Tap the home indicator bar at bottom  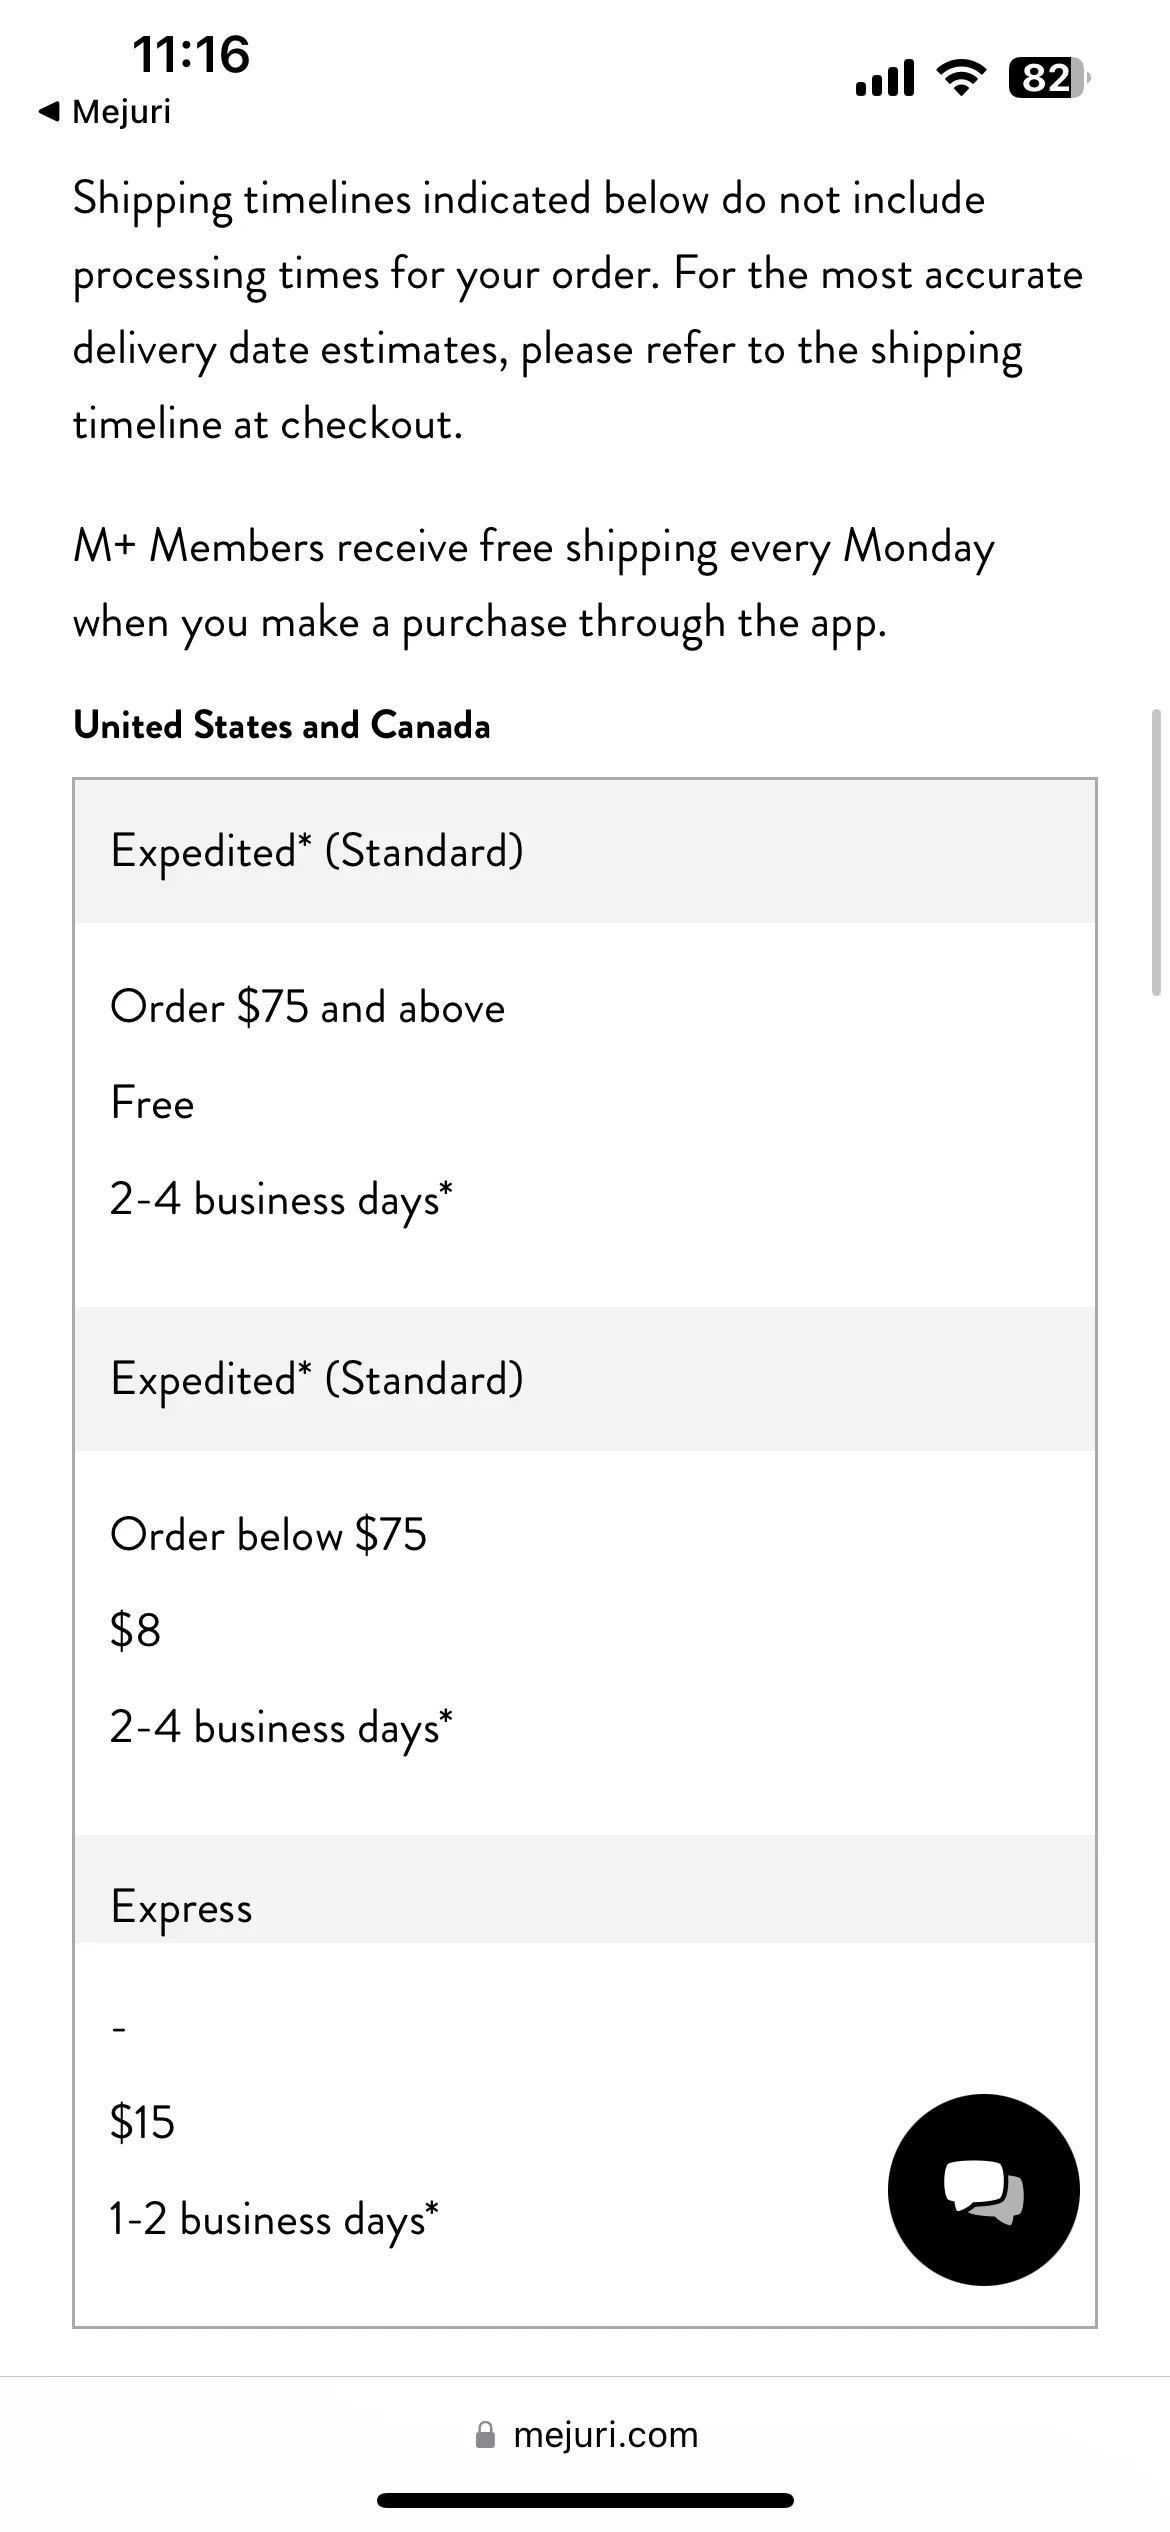point(585,2501)
